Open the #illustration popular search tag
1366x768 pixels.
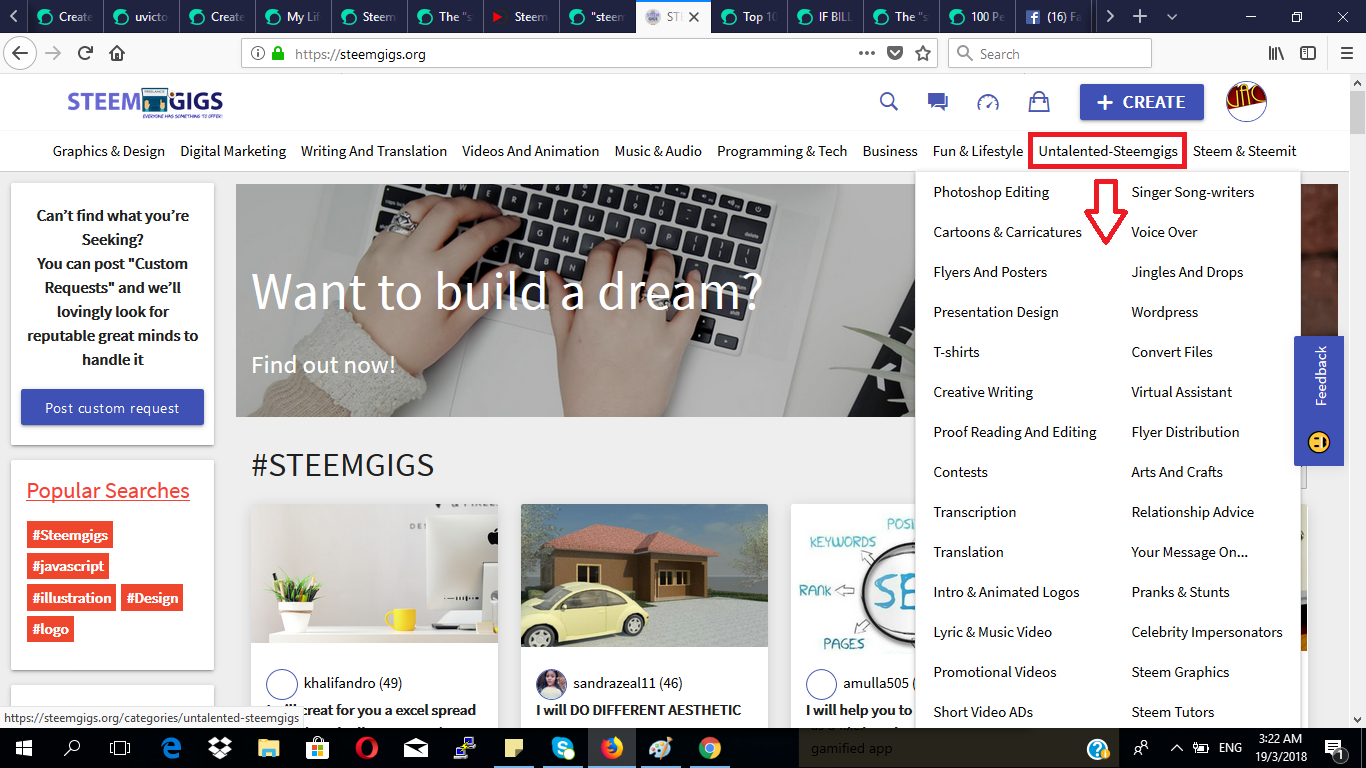click(x=71, y=598)
